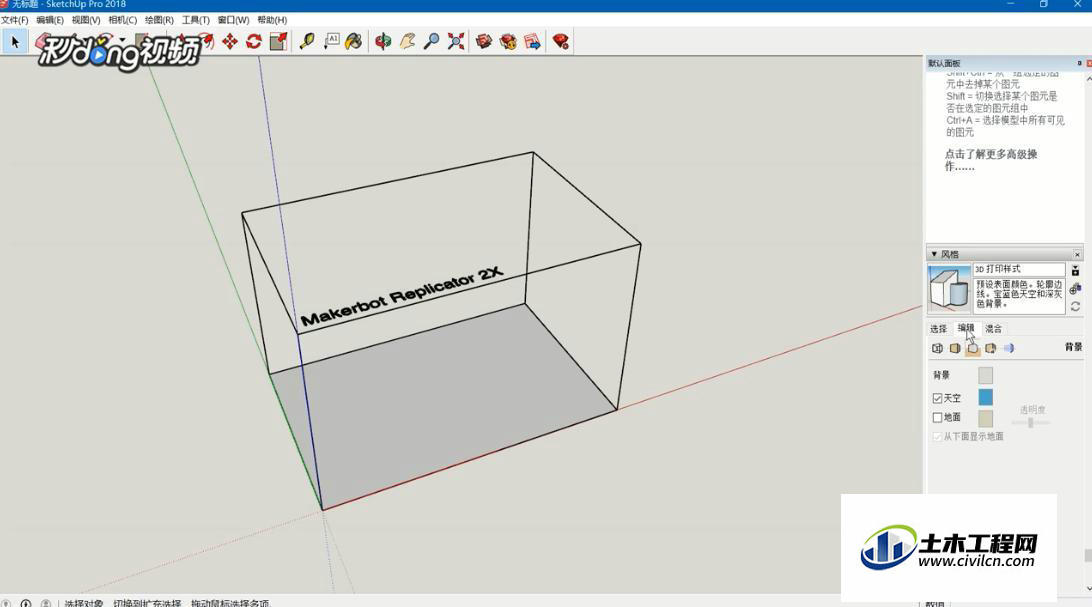Image resolution: width=1092 pixels, height=607 pixels.
Task: Open Watermark settings in style editor
Action: click(x=990, y=348)
